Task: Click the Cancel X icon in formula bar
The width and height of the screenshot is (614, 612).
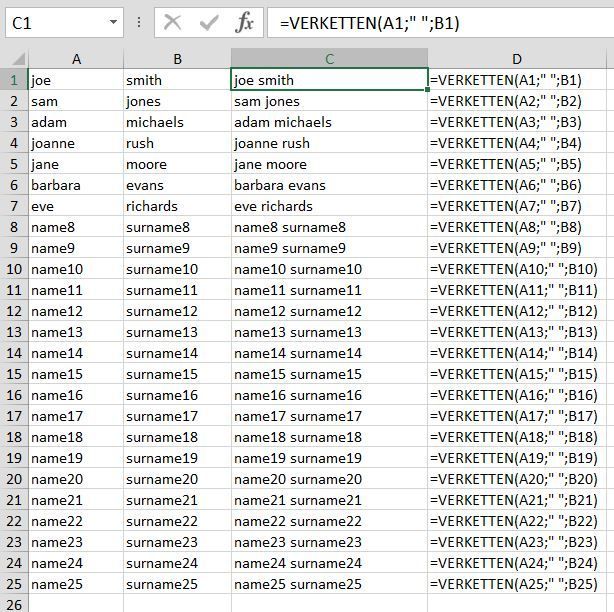Action: (172, 22)
